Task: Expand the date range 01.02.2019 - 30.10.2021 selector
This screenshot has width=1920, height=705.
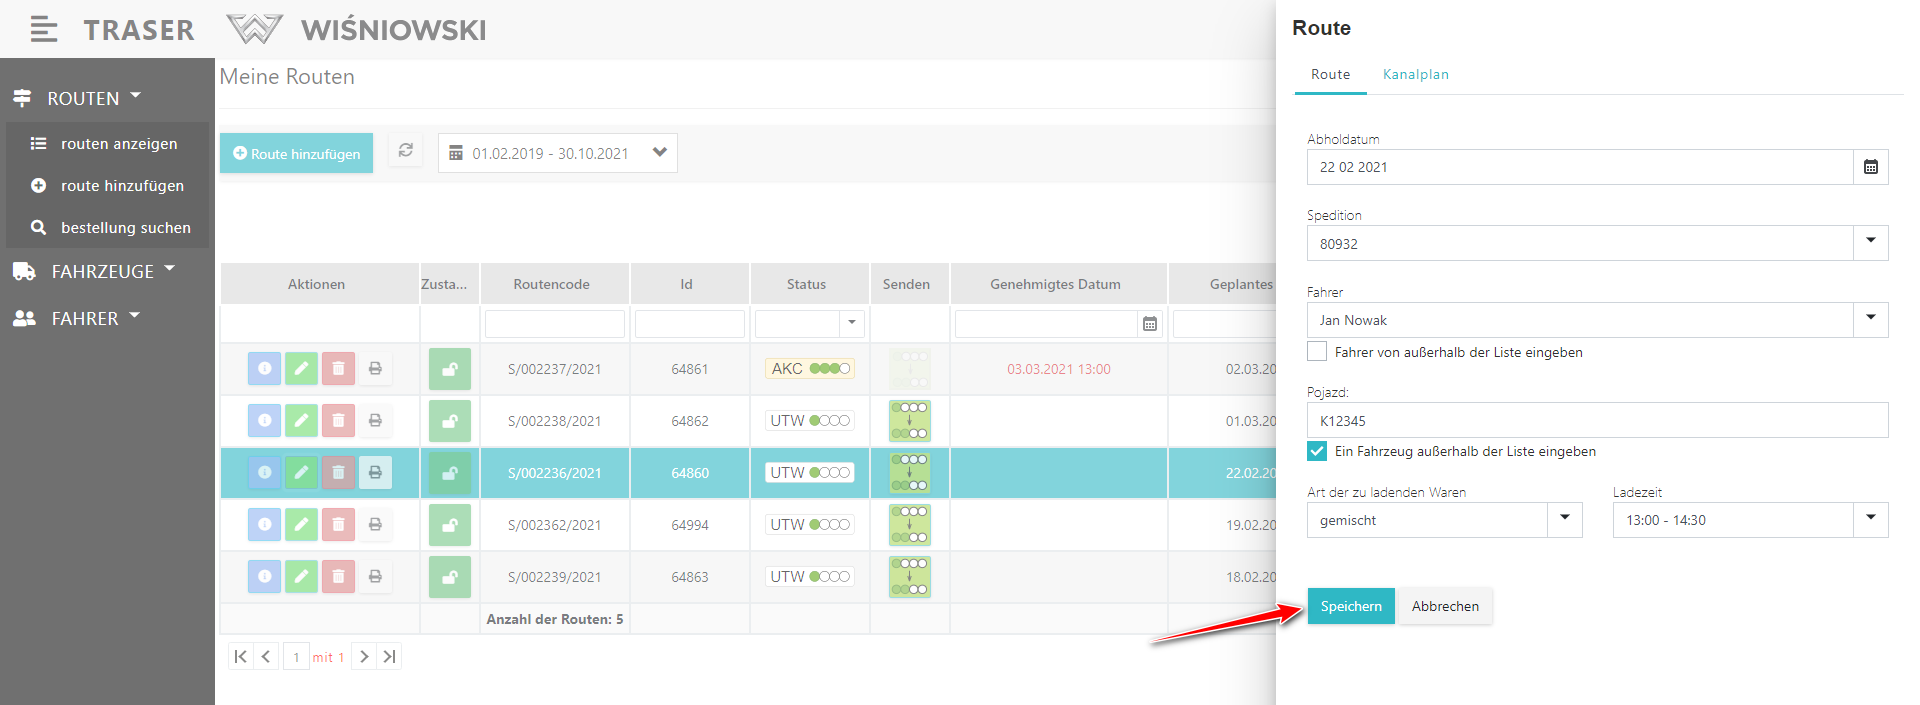Action: [659, 153]
